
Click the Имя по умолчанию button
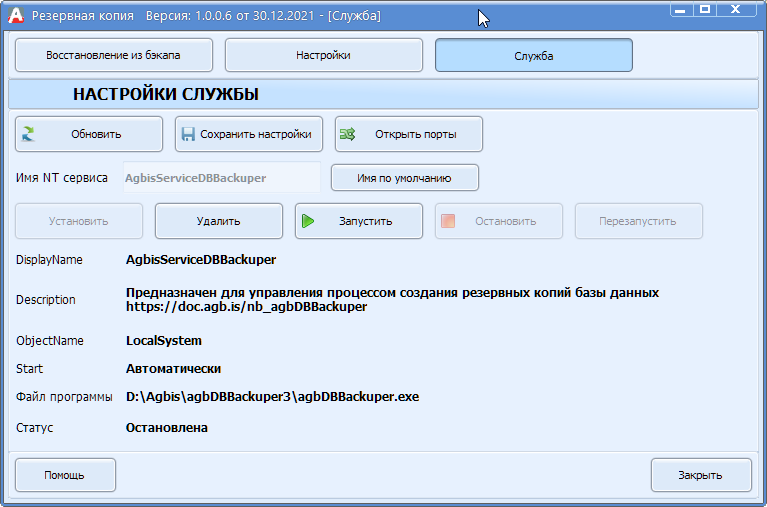click(x=405, y=178)
